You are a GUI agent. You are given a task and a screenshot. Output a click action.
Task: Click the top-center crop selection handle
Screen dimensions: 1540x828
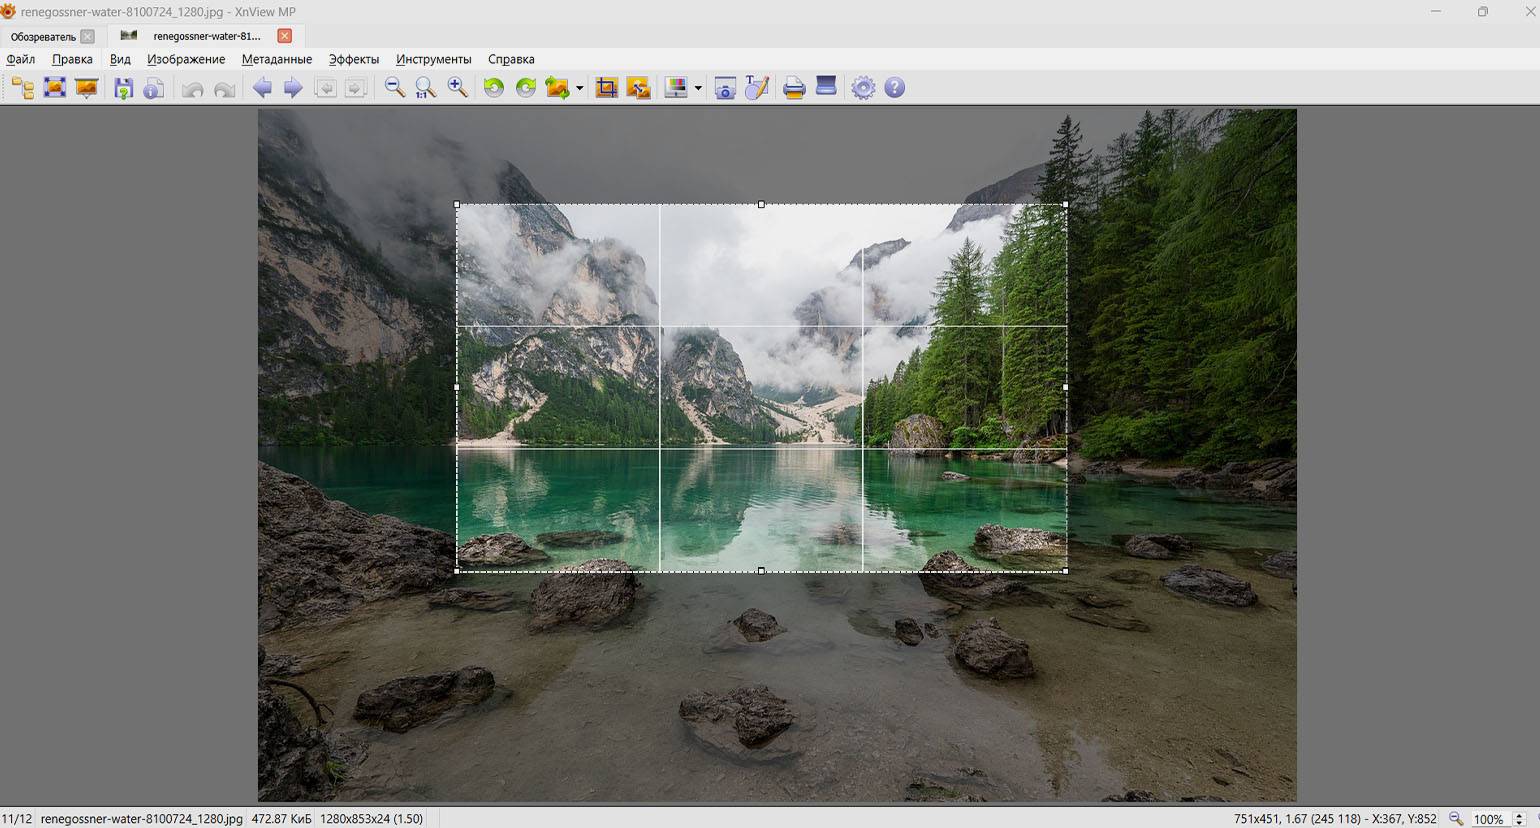tap(761, 204)
